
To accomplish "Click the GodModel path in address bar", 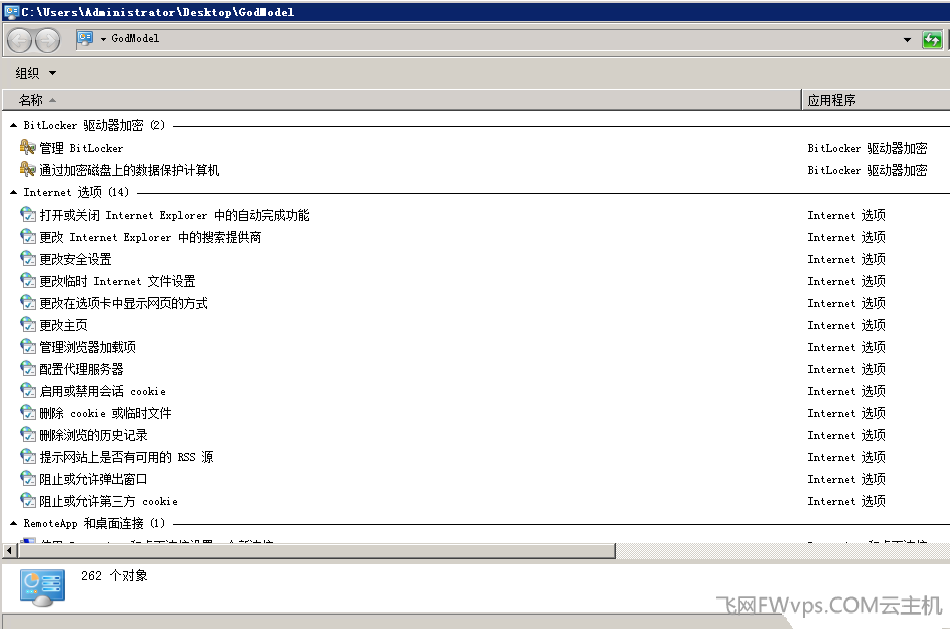I will pos(135,39).
